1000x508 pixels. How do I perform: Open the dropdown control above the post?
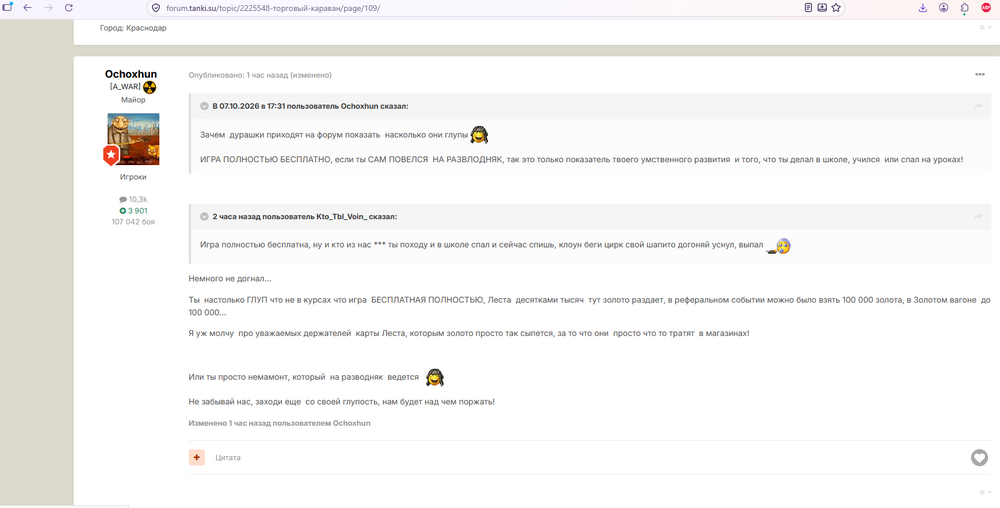tap(985, 27)
